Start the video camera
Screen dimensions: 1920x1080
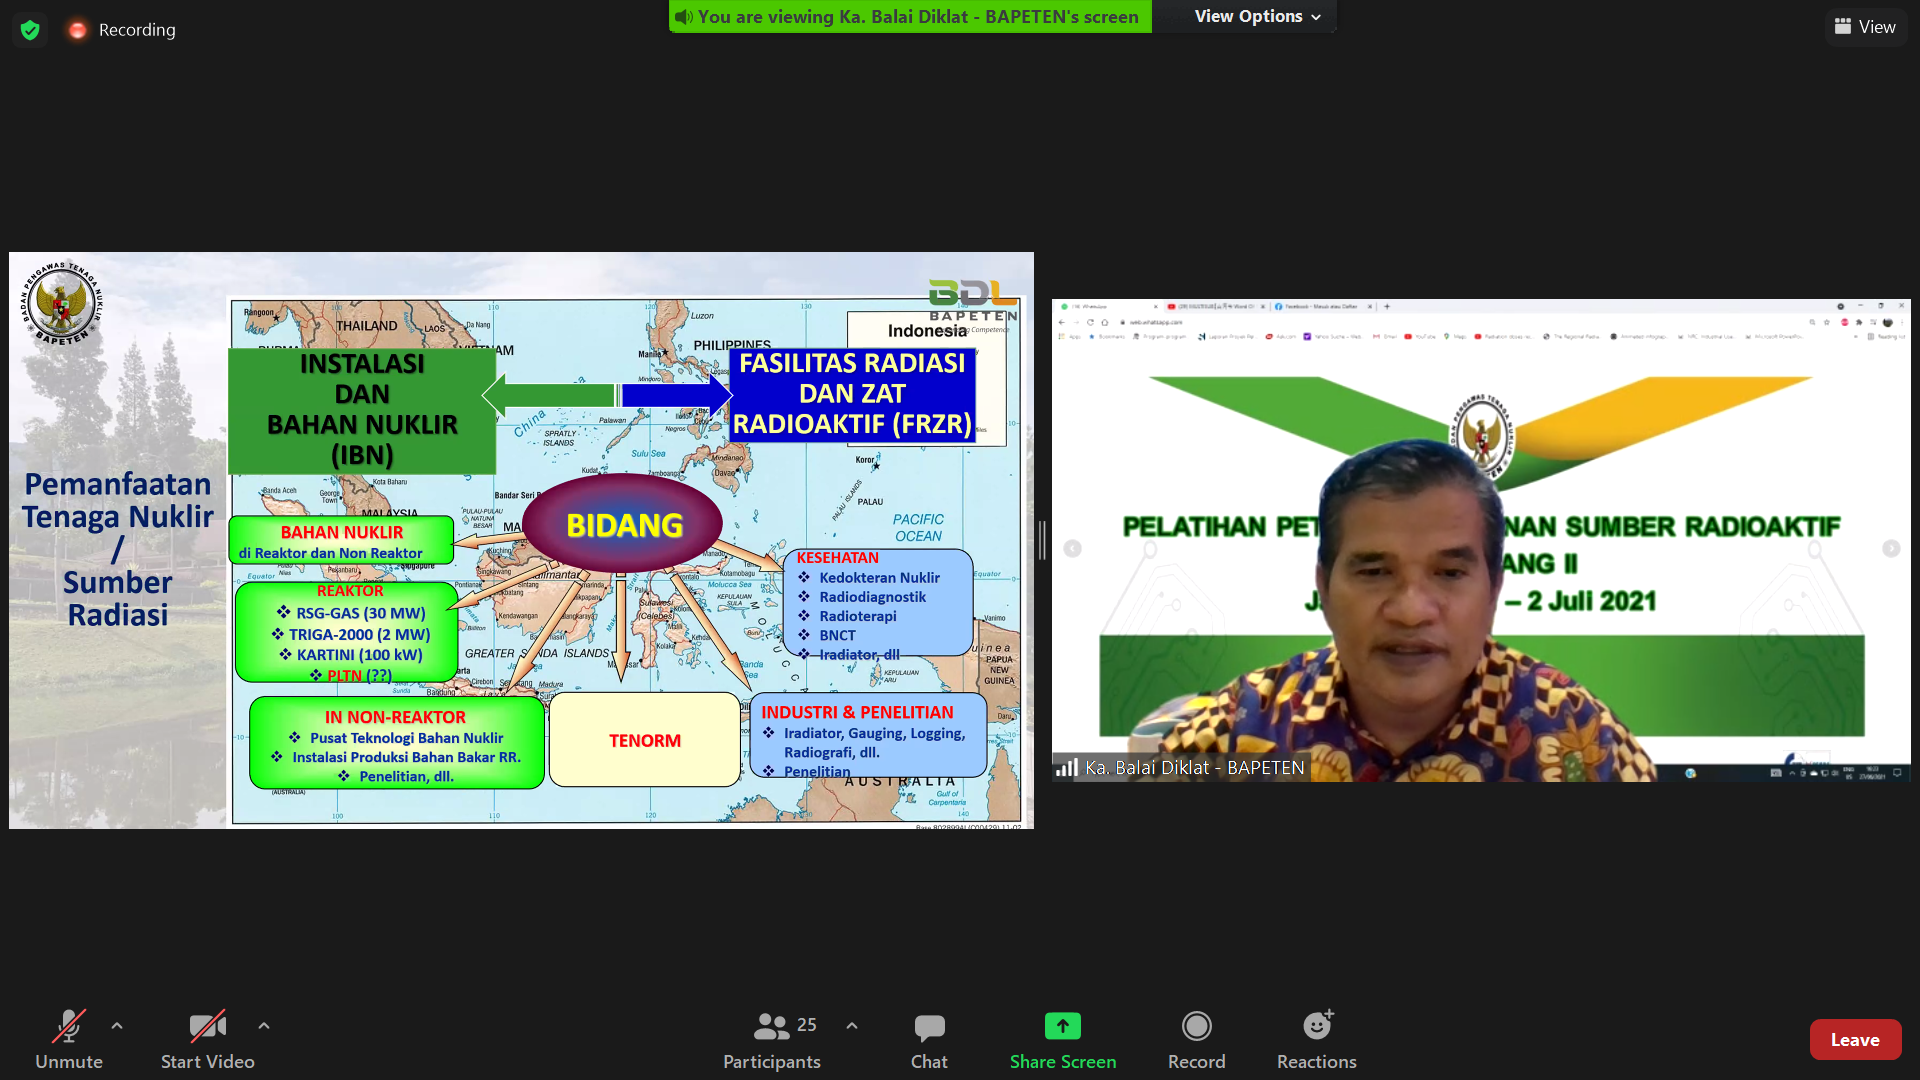208,1040
